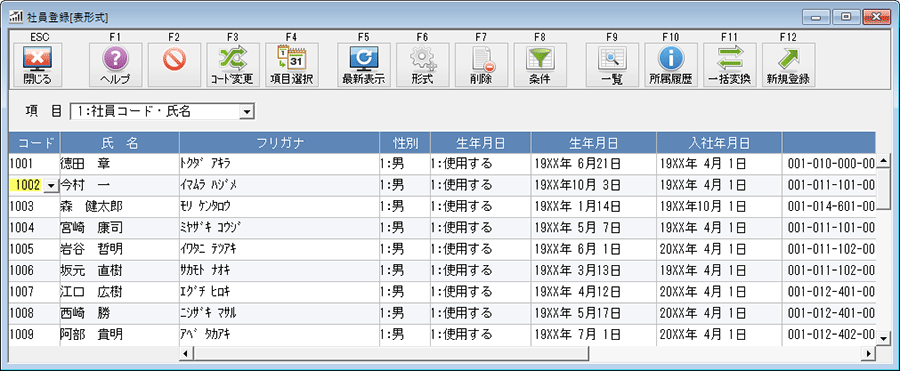
Task: Click the 新規登録 green arrow icon
Action: pos(788,65)
